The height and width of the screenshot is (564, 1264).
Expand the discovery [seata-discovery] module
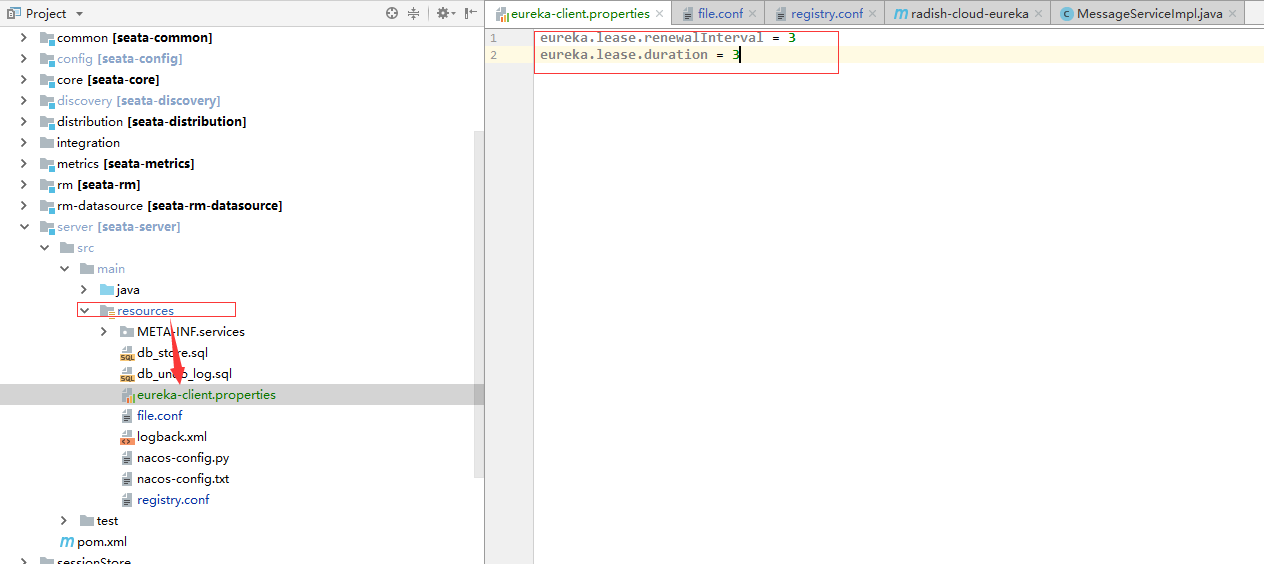[x=24, y=100]
